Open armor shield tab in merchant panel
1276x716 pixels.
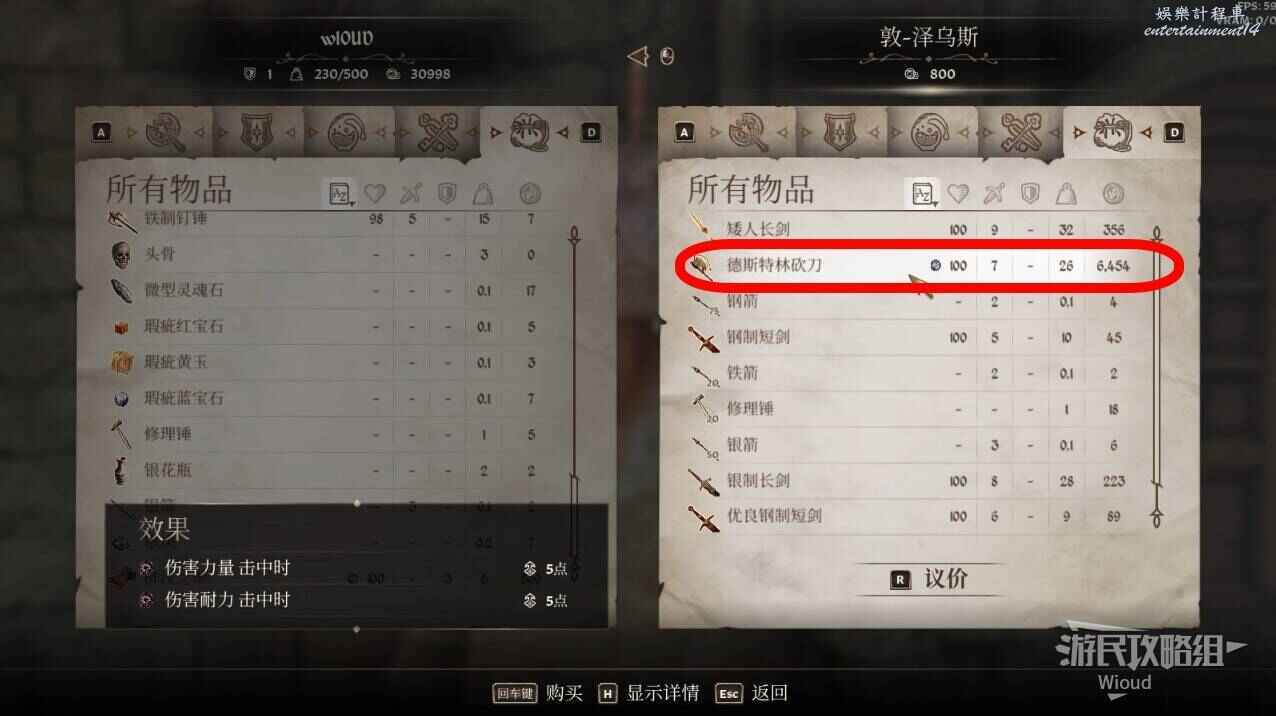tap(840, 132)
